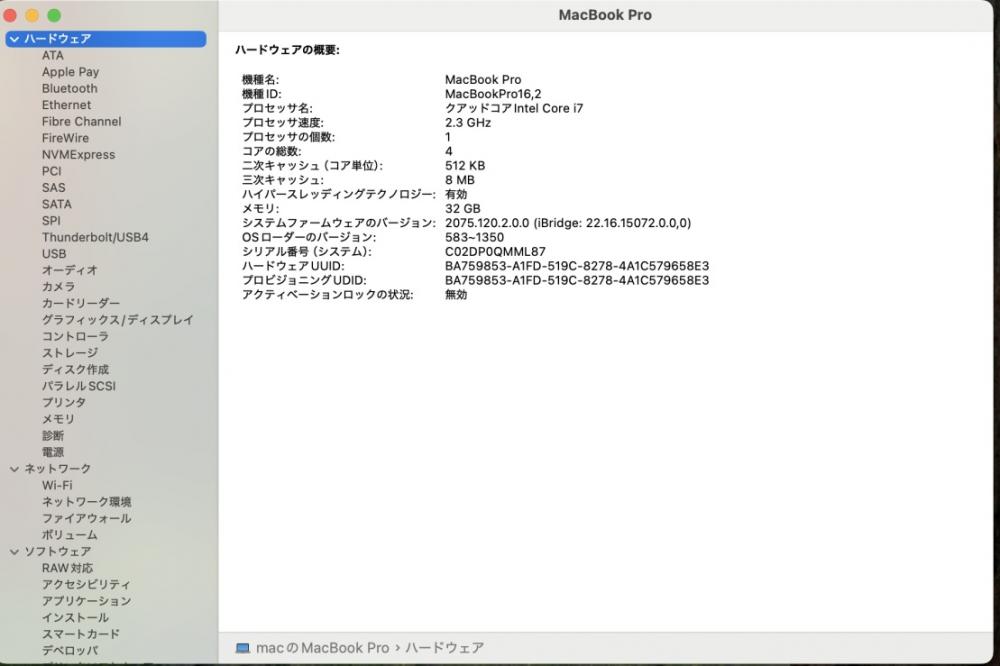1000x666 pixels.
Task: Click the serial number C02DP0QMML87
Action: tap(496, 252)
